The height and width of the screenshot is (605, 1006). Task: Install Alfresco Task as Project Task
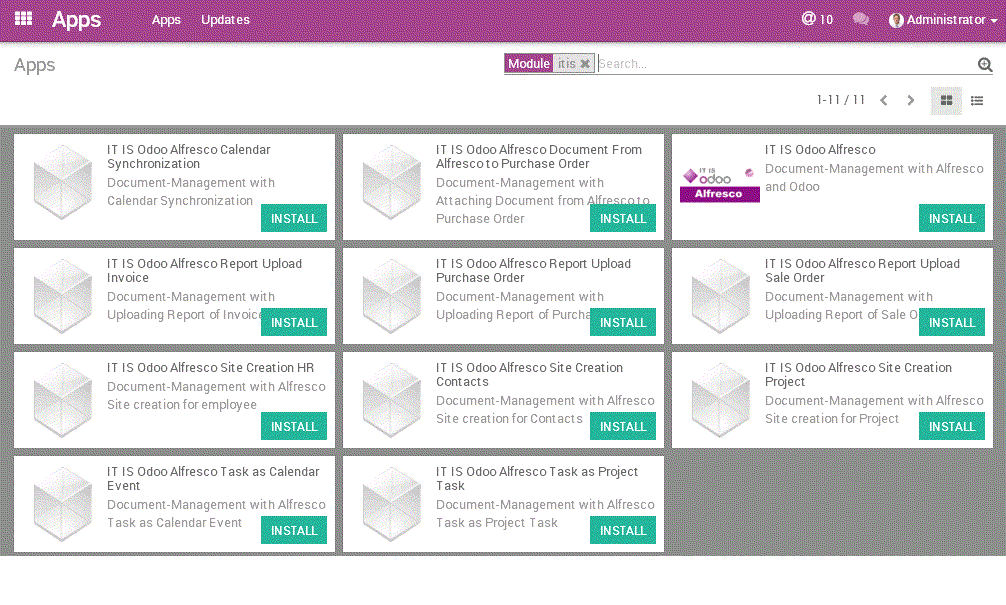(623, 531)
